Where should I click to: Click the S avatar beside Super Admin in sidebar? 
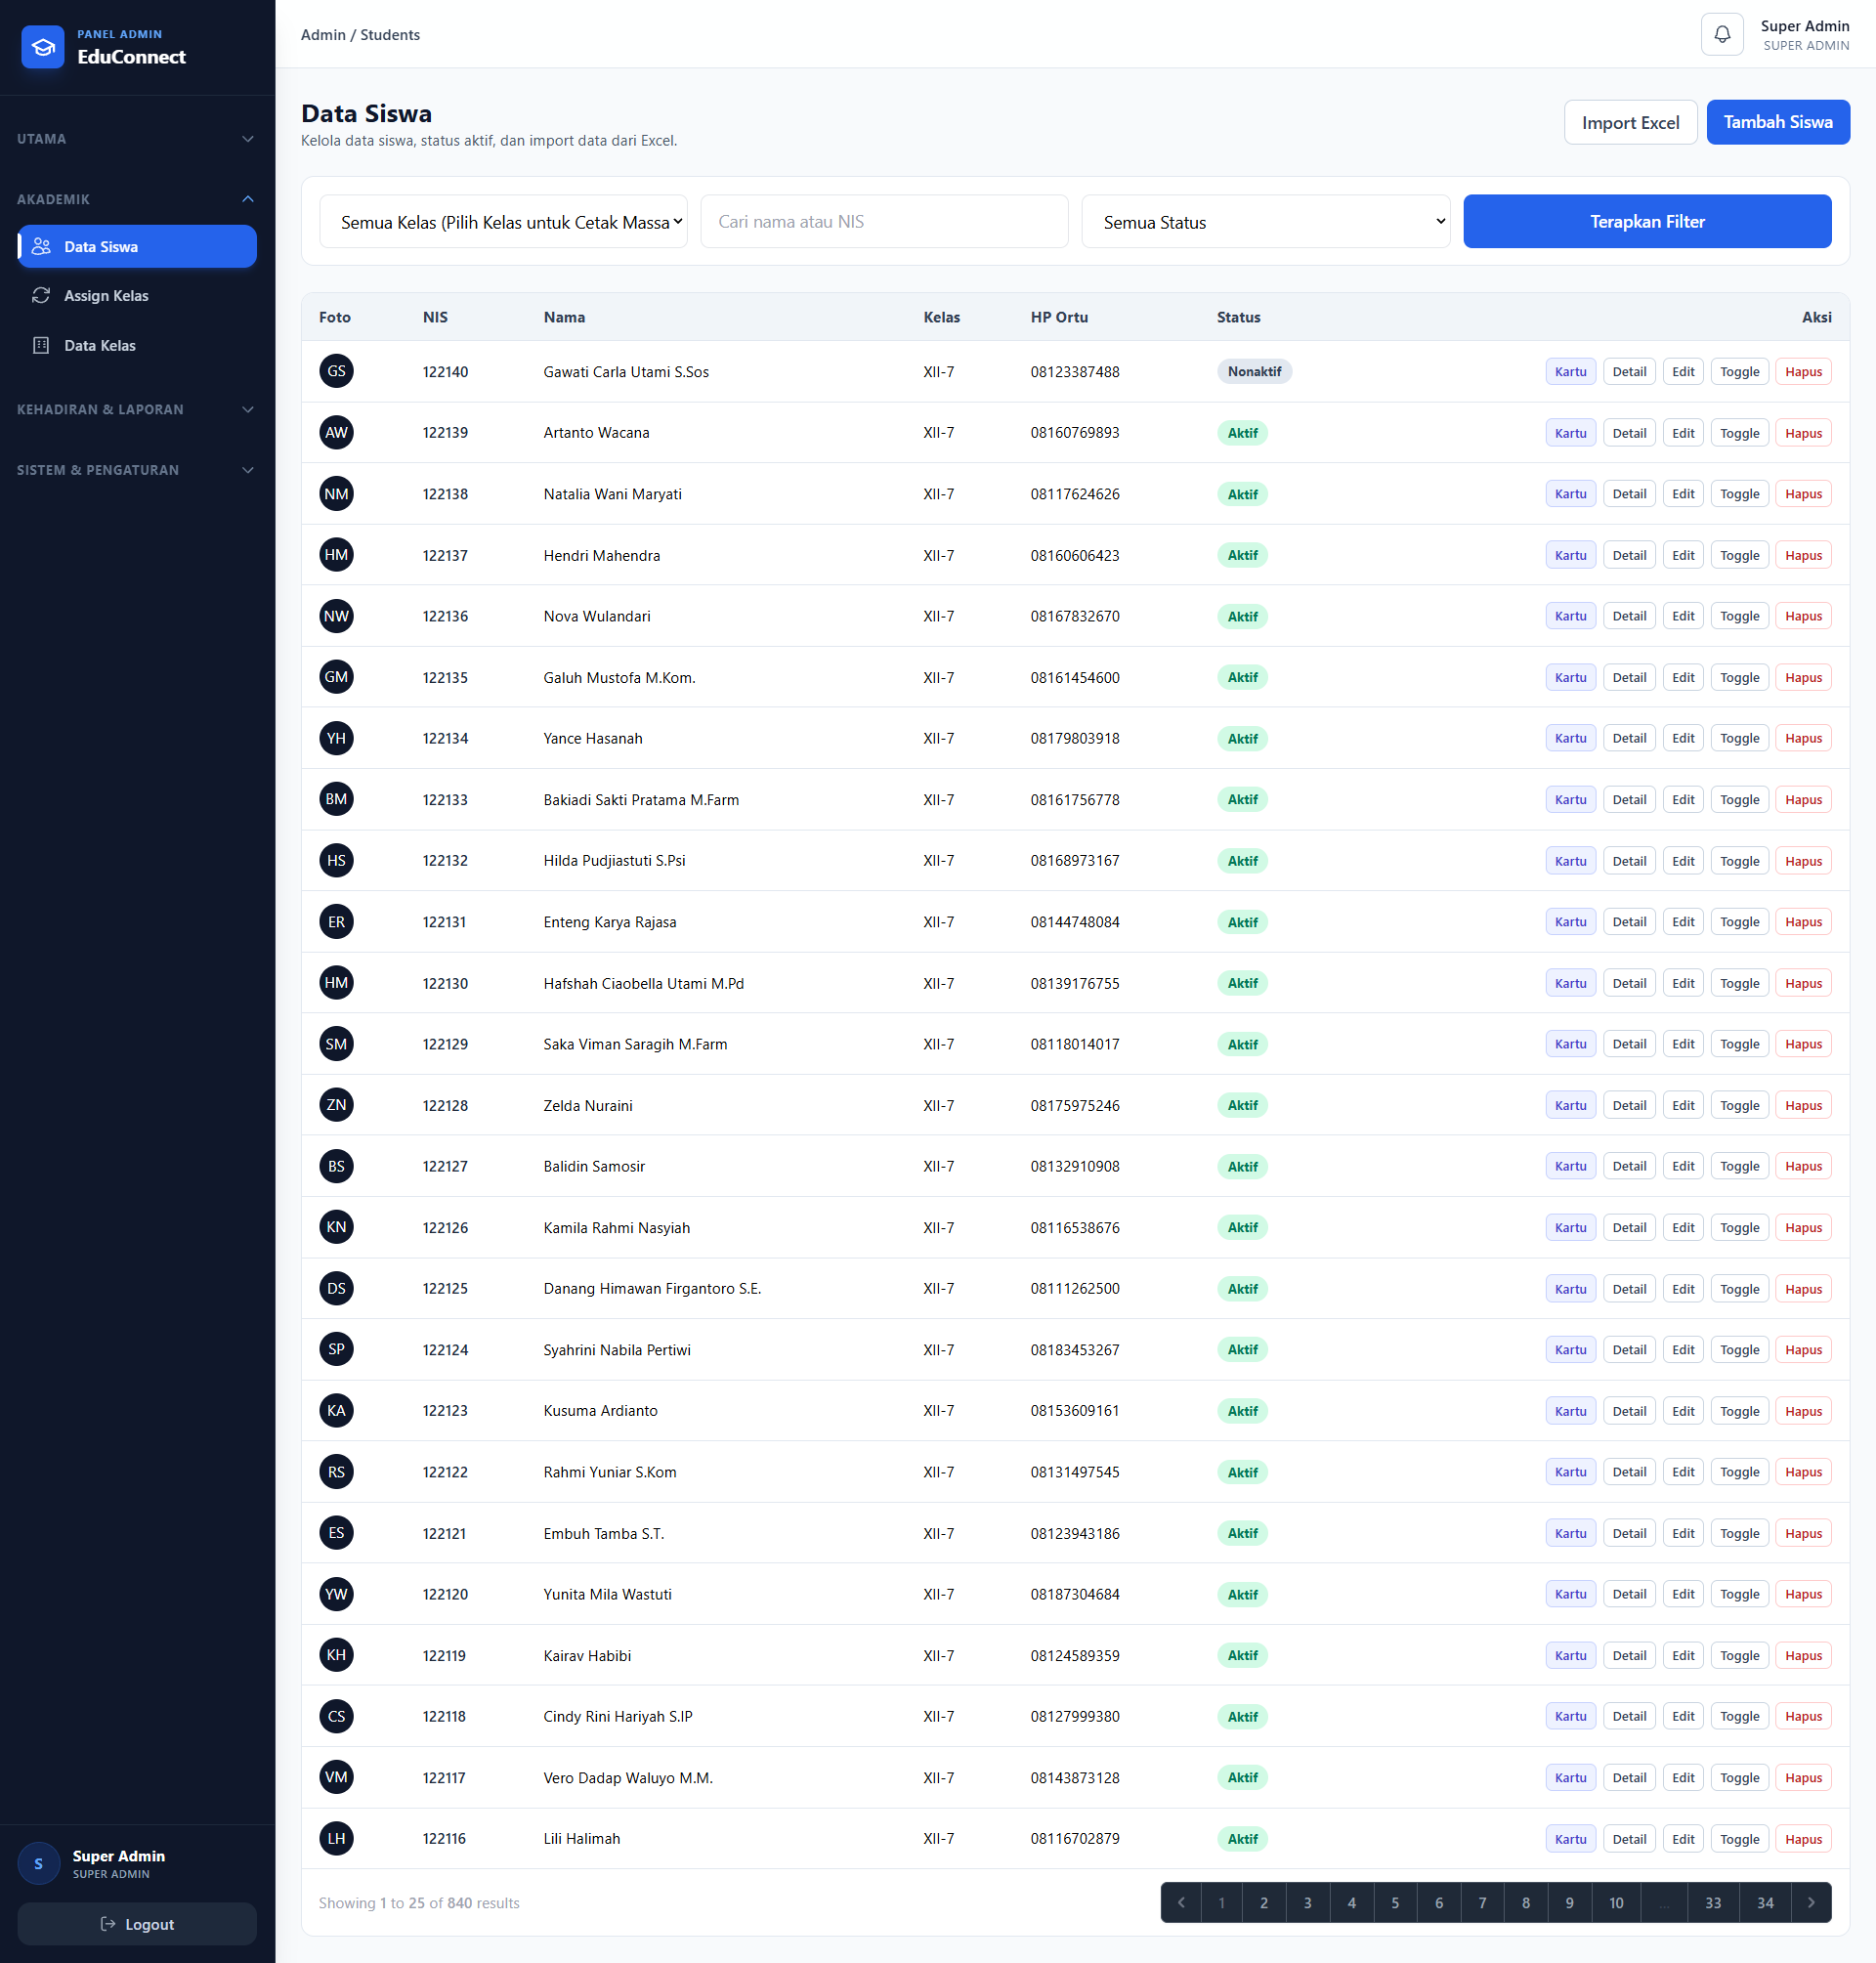point(39,1863)
